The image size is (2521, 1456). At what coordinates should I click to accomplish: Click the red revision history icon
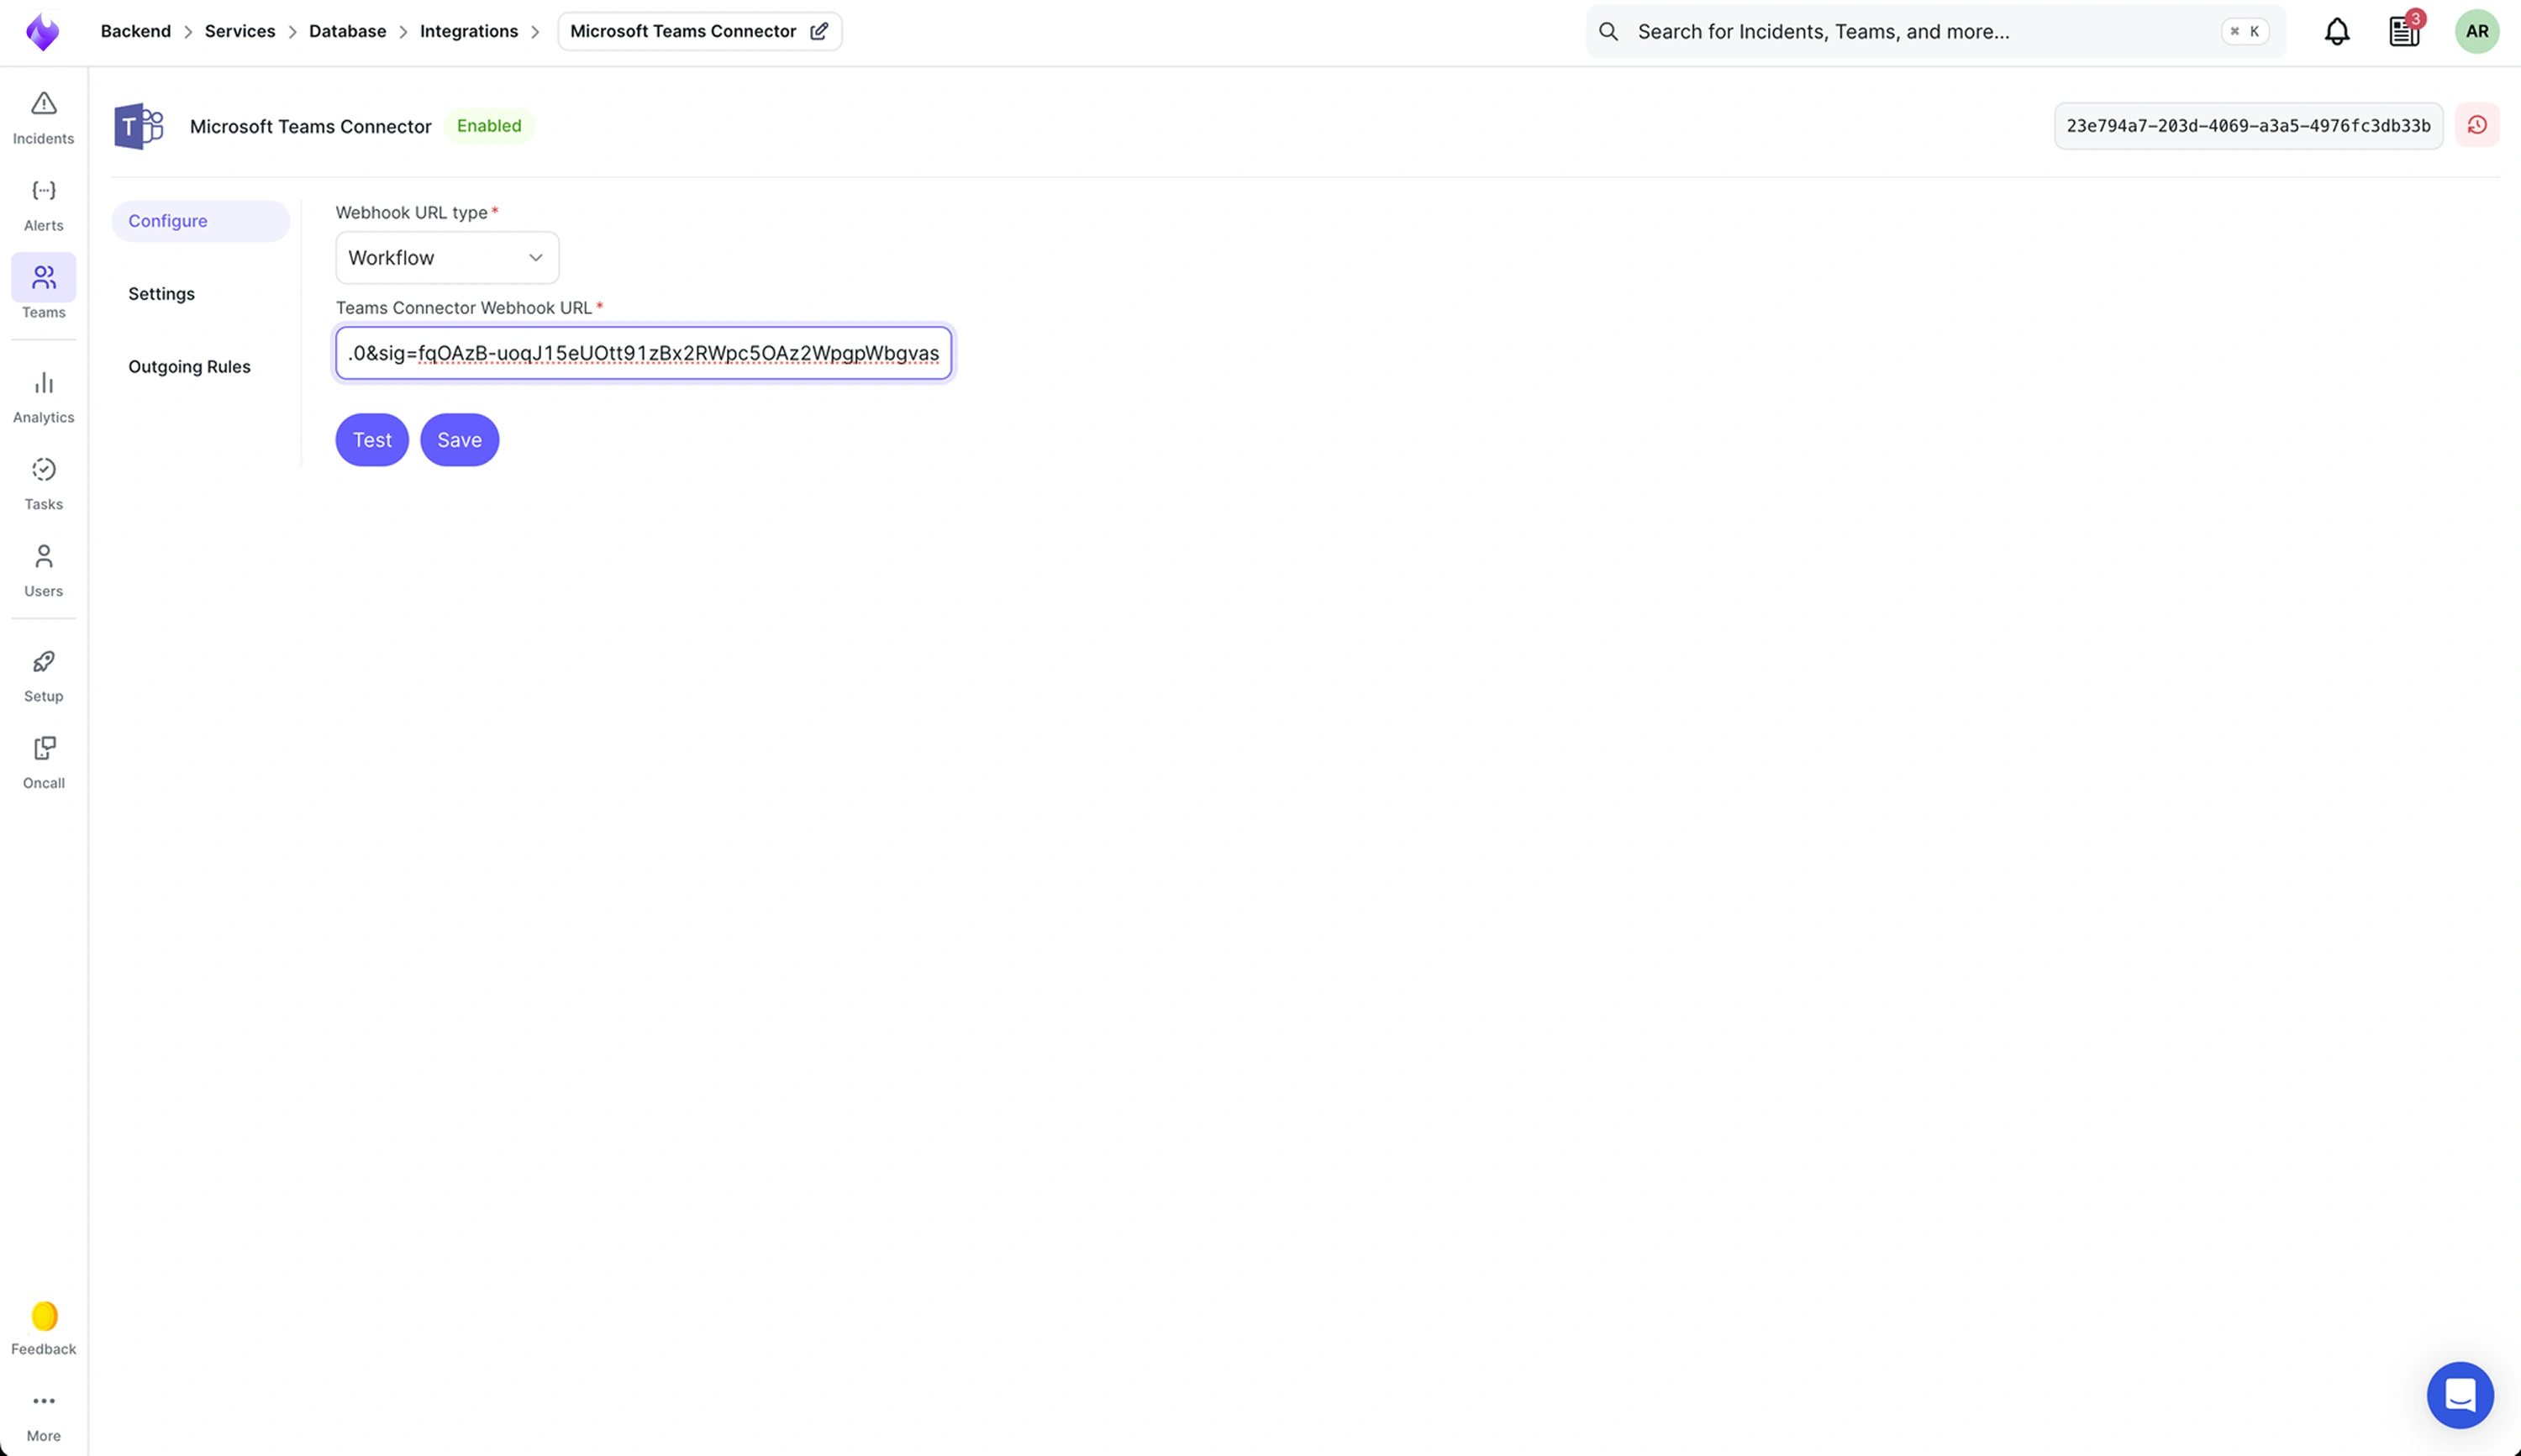[x=2477, y=125]
